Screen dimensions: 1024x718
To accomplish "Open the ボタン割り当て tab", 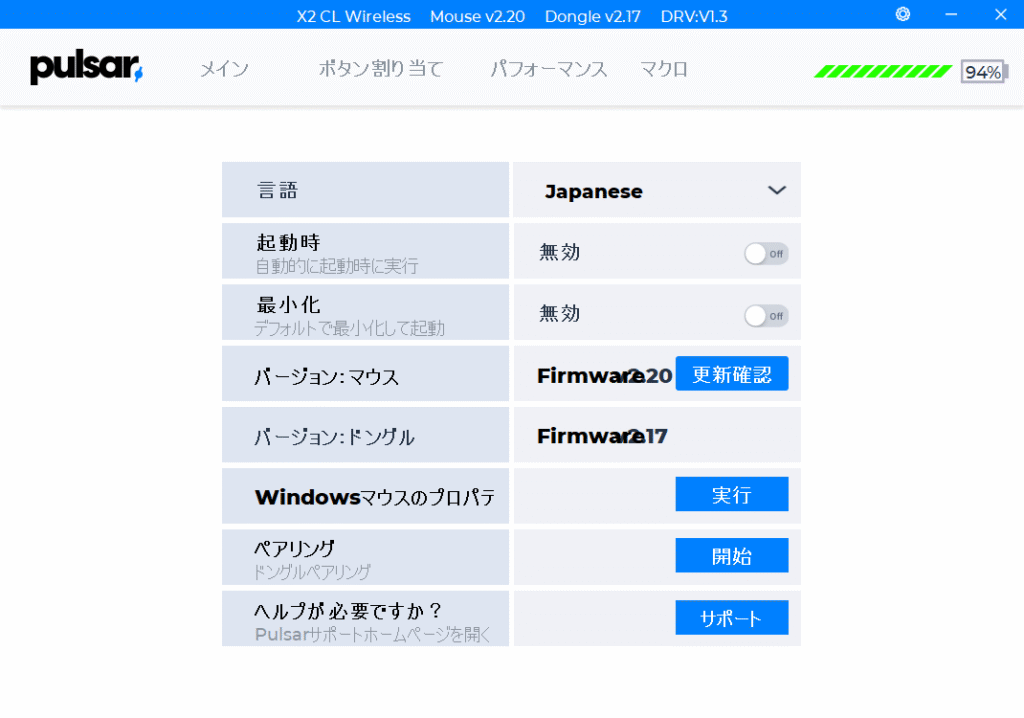I will click(381, 69).
